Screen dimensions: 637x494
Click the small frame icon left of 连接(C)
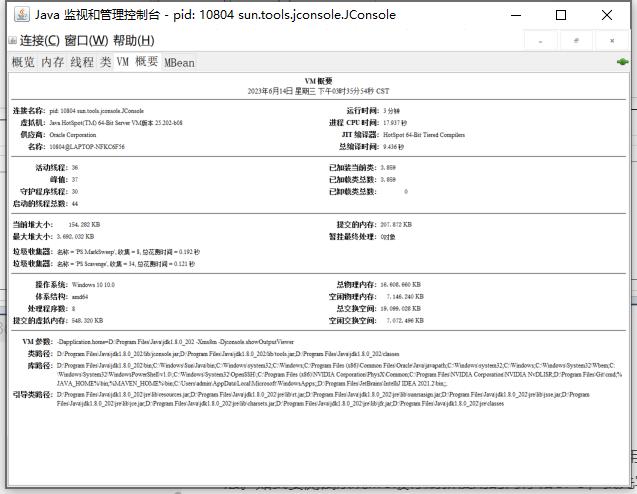tap(13, 40)
